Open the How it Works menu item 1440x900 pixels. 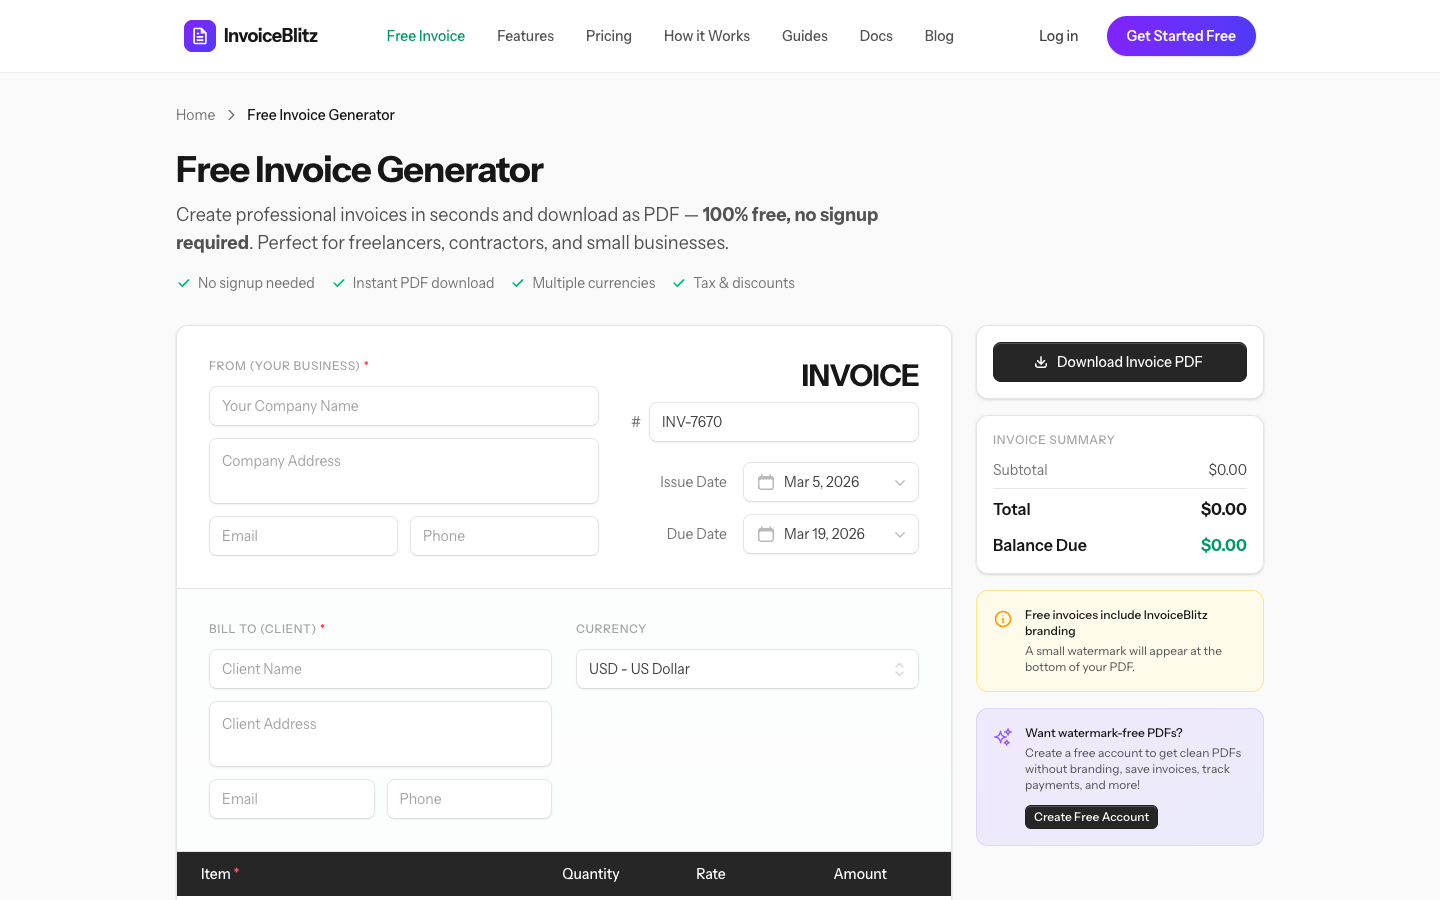706,36
